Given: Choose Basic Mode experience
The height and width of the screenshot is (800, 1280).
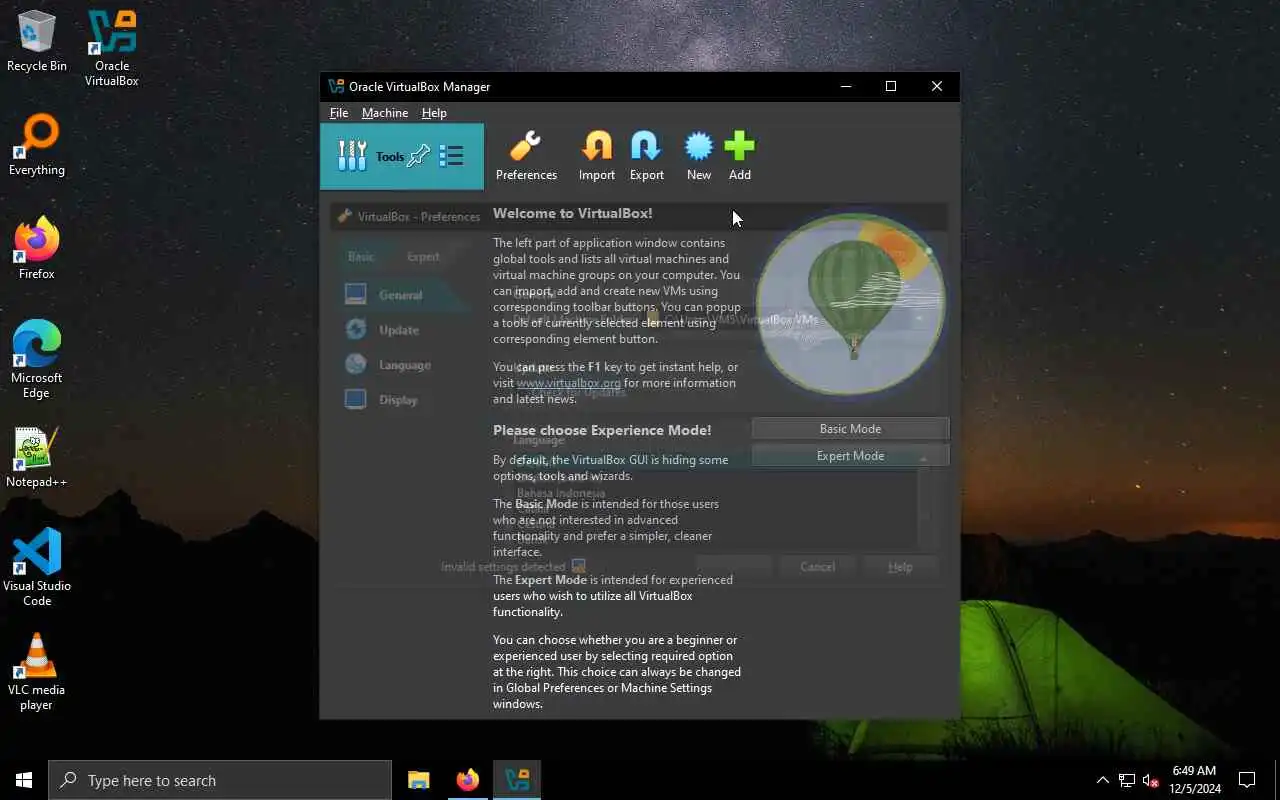Looking at the screenshot, I should (x=850, y=429).
